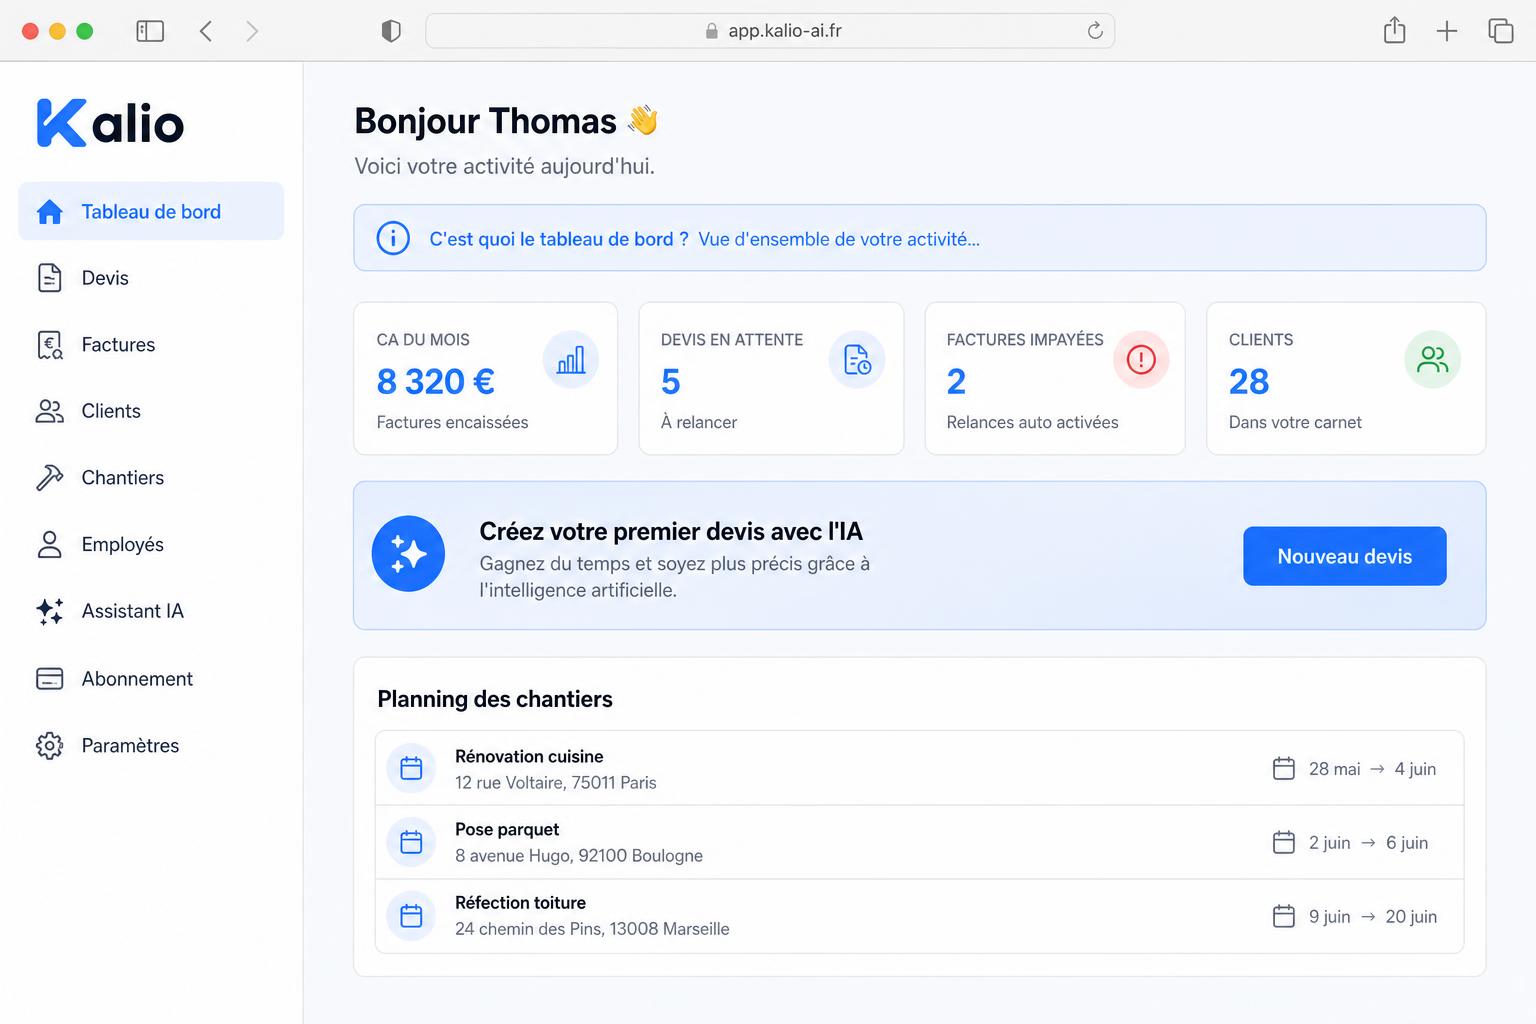Click the address 8 avenue Hugo, 92100 Boulogne
This screenshot has height=1024, width=1536.
(579, 855)
